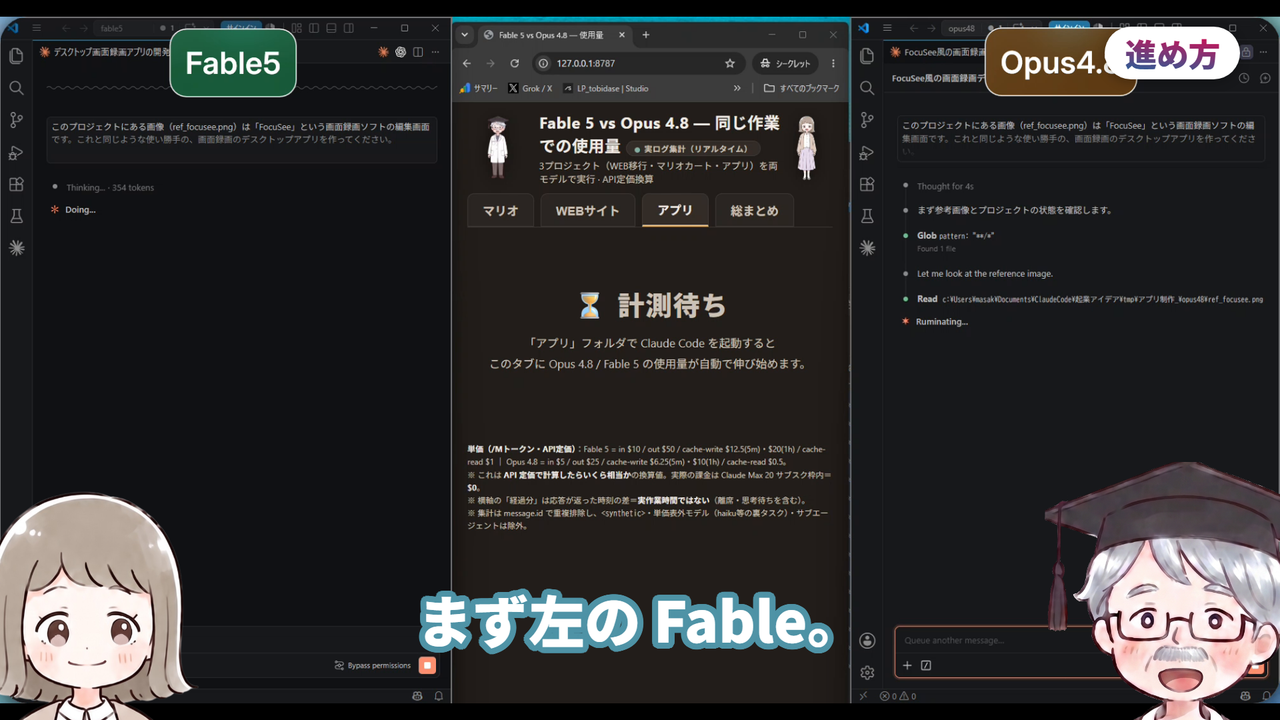Open Search in left Fable5 VS Code window
This screenshot has width=1280, height=720.
pos(16,88)
